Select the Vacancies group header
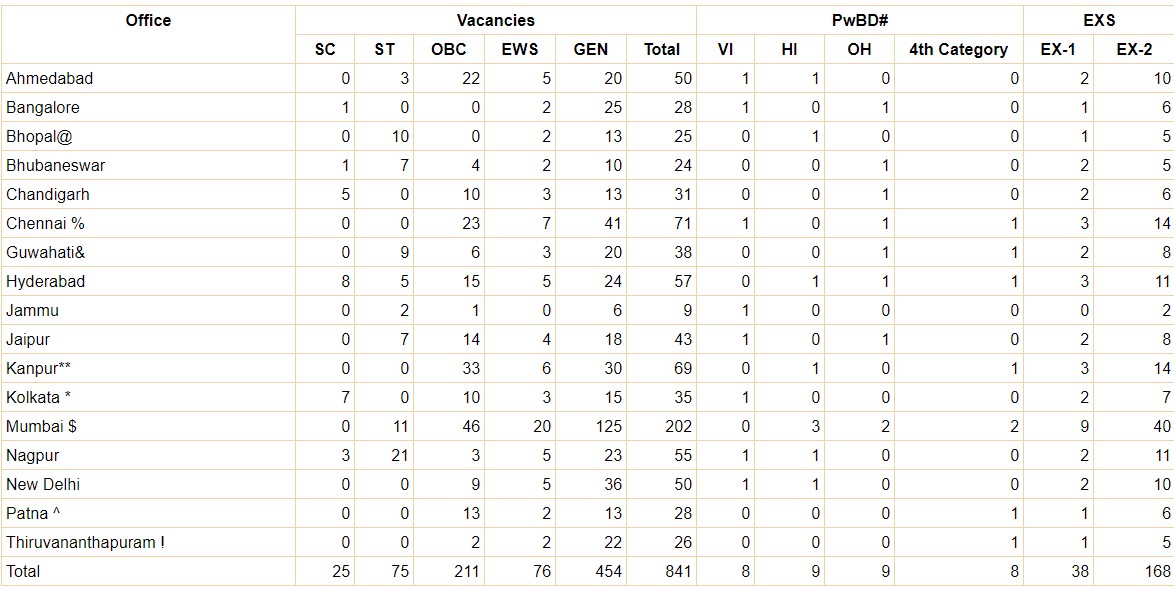The width and height of the screenshot is (1174, 590). (x=496, y=20)
